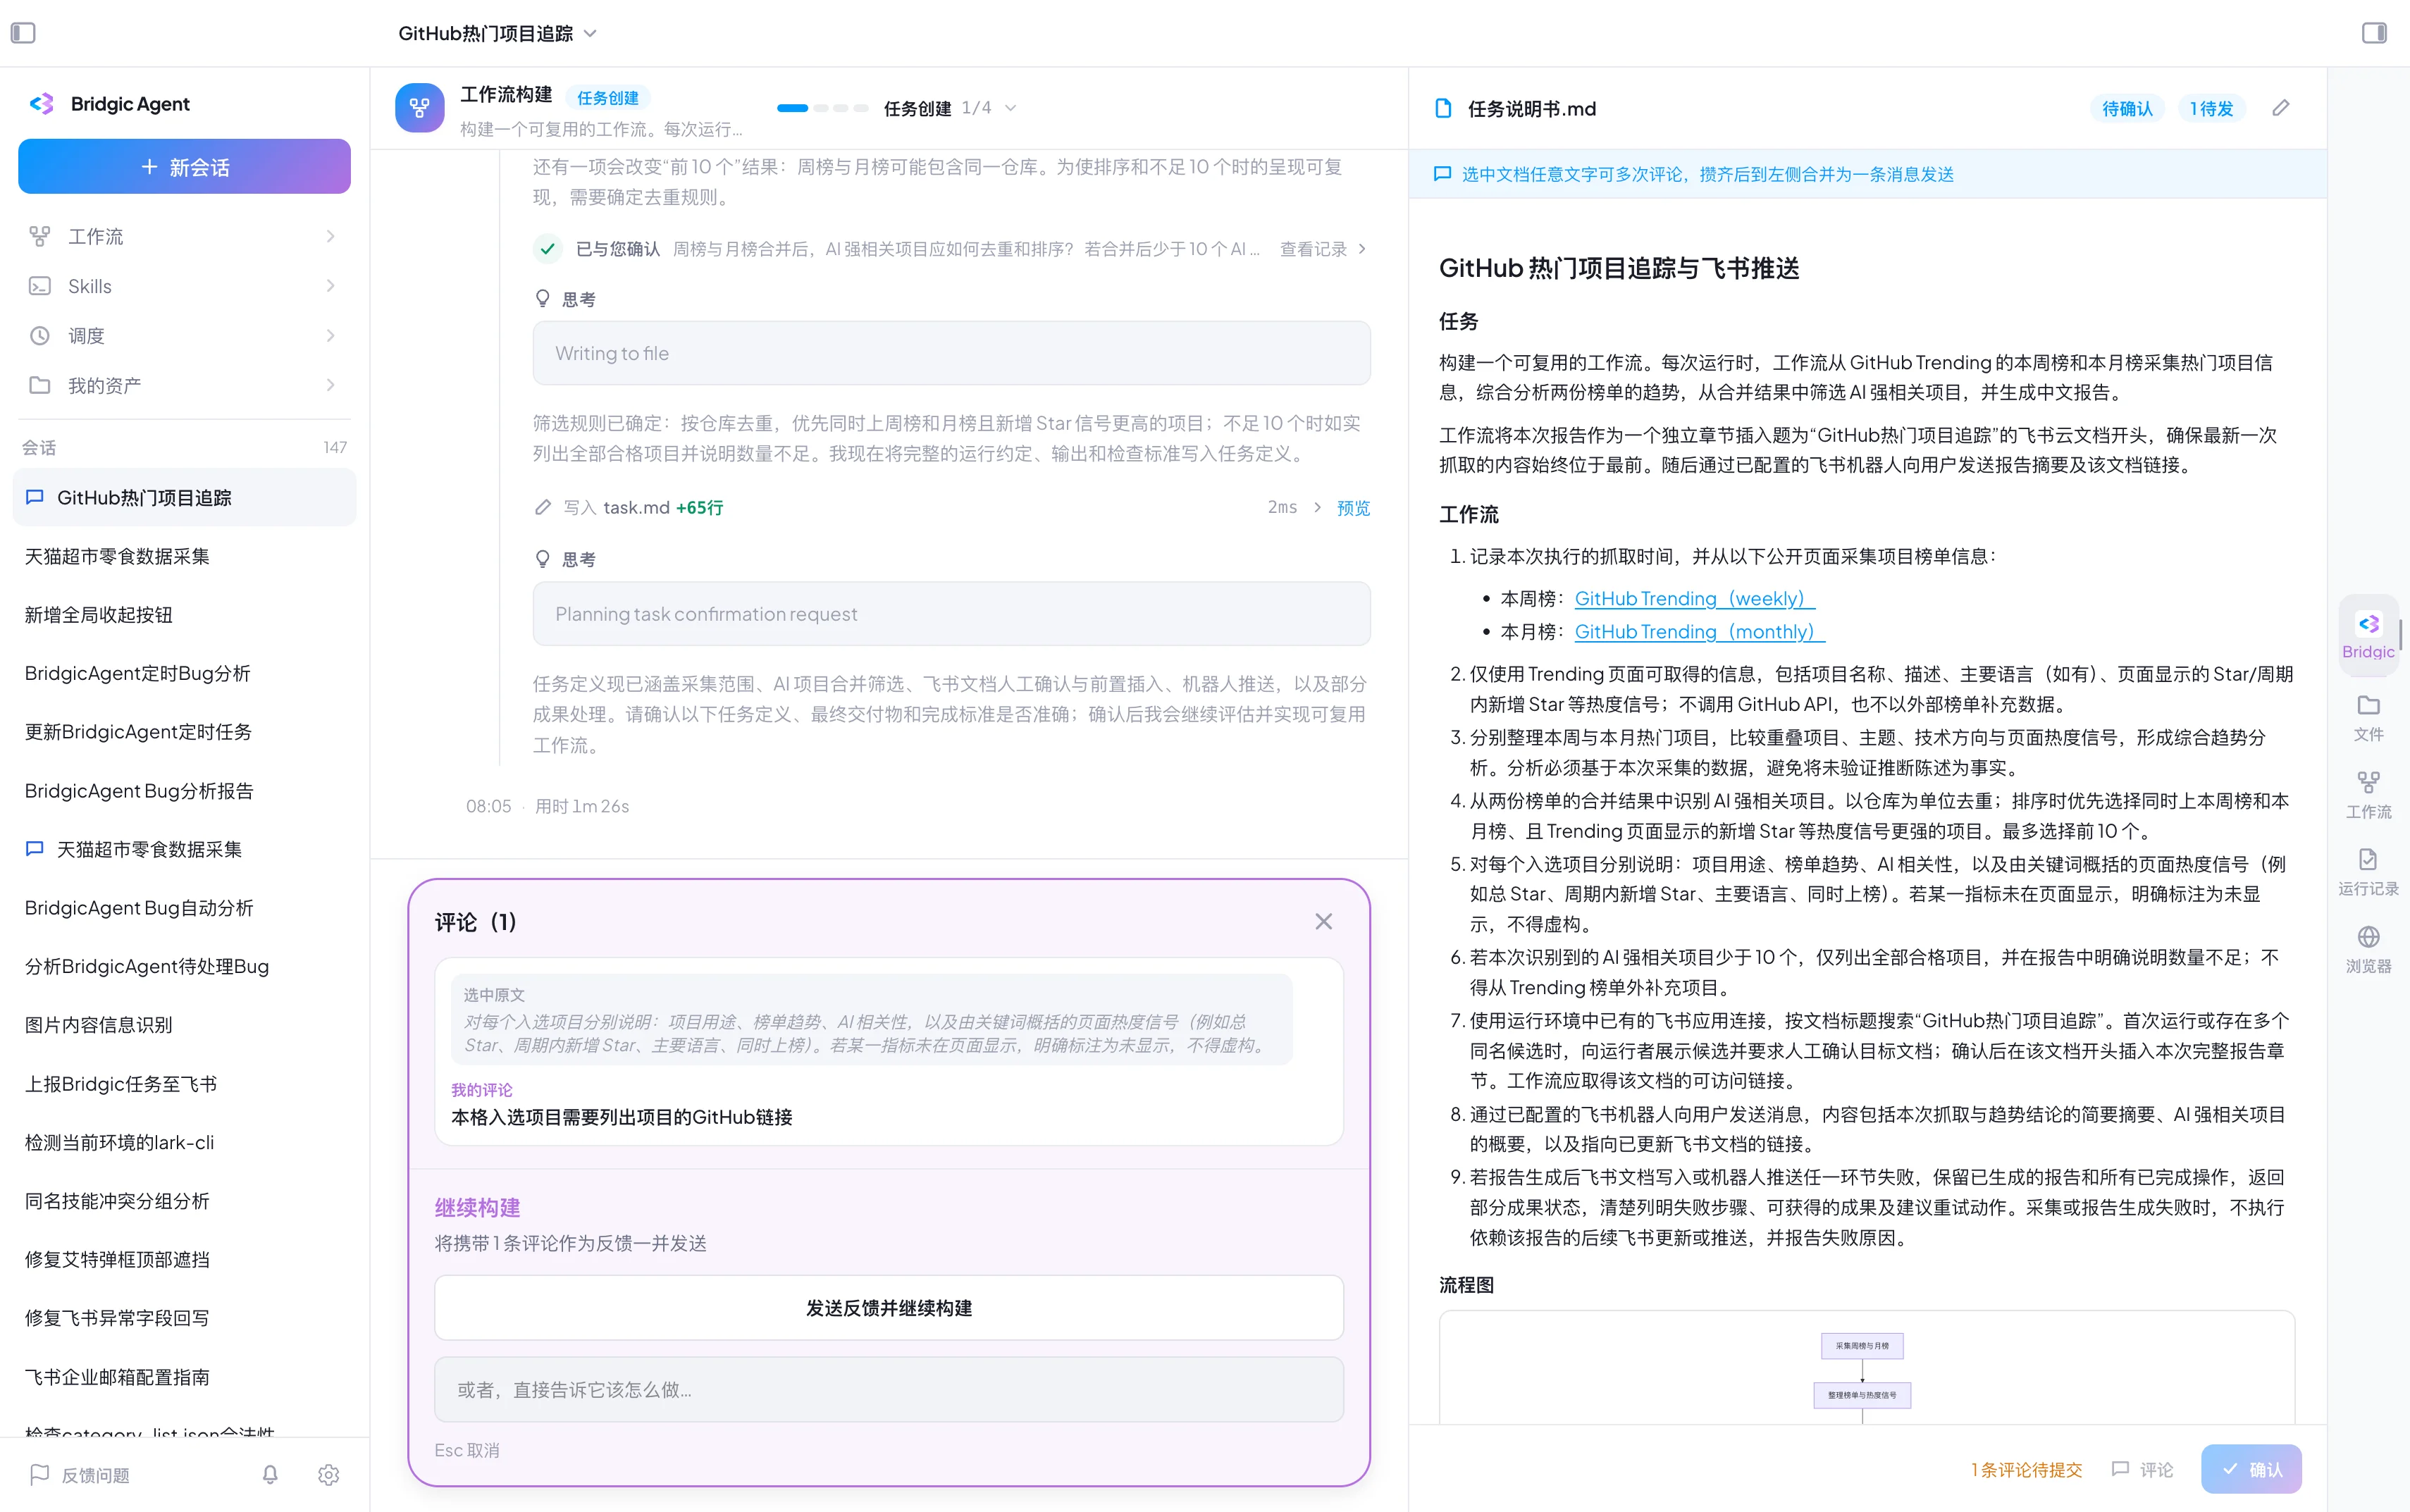Image resolution: width=2410 pixels, height=1512 pixels.
Task: Open the 文件 tab in right rail
Action: 2367,718
